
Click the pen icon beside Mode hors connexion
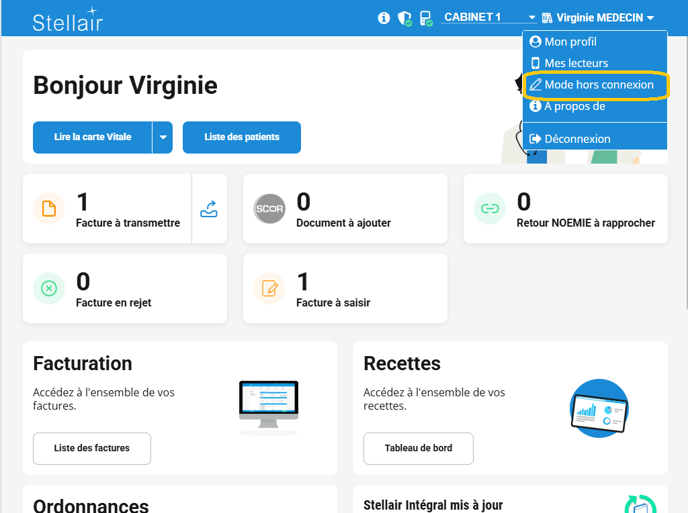(x=535, y=85)
